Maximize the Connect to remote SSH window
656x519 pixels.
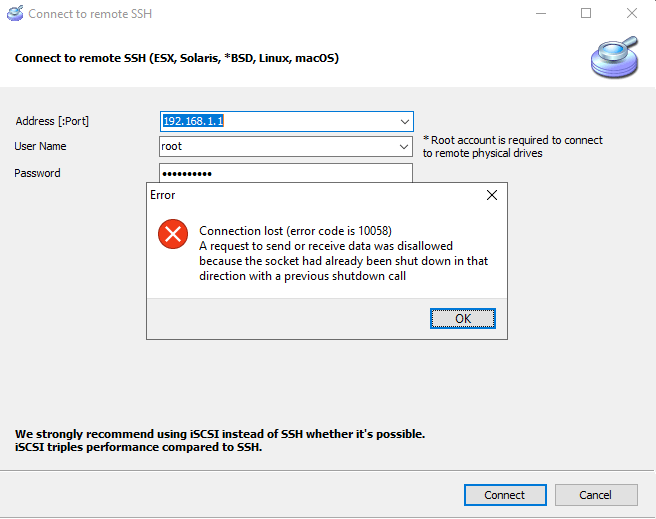pyautogui.click(x=586, y=14)
